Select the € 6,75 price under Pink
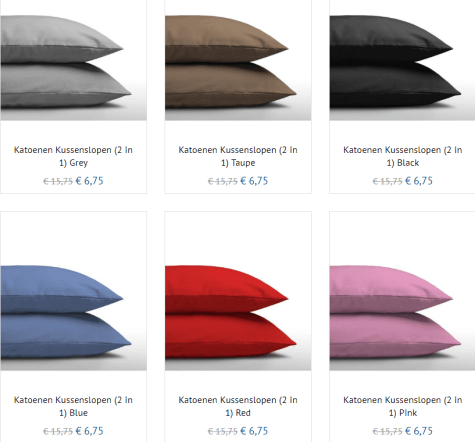Viewport: 475px width, 442px height. 419,431
